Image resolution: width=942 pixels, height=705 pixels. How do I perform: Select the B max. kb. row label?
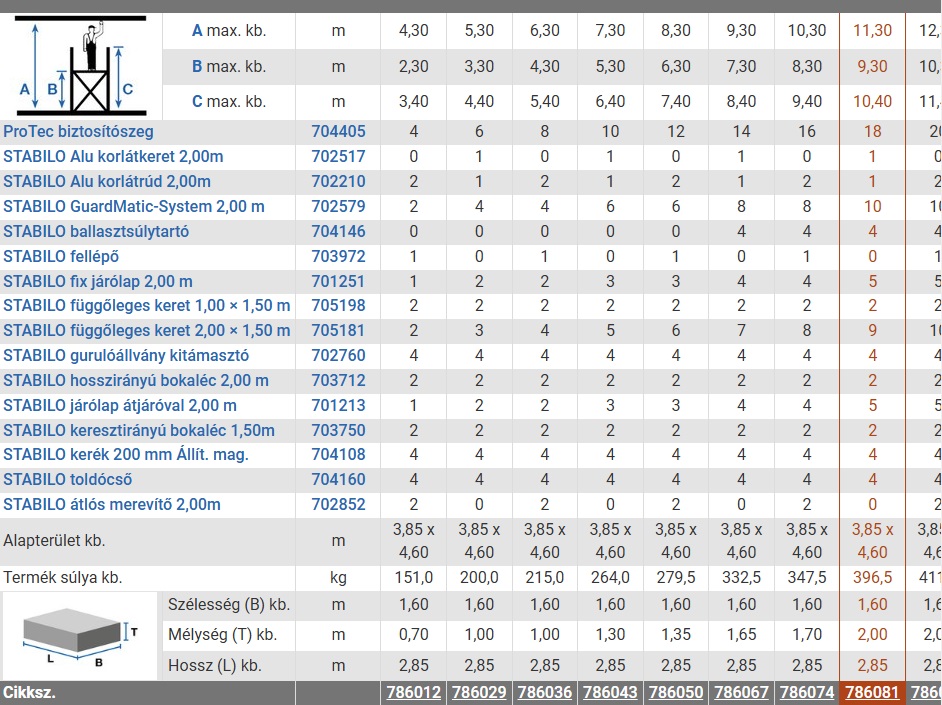(x=229, y=67)
